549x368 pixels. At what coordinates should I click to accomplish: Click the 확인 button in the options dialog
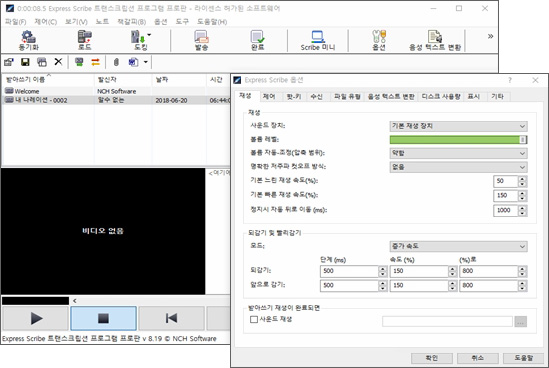432,358
